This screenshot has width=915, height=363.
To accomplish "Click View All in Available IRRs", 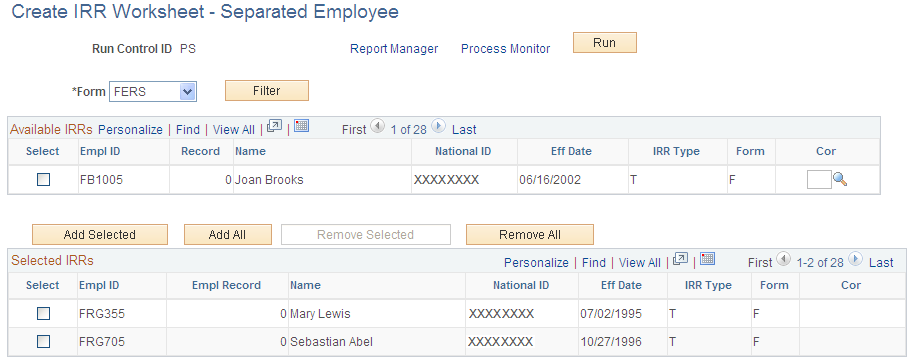I will [x=233, y=130].
